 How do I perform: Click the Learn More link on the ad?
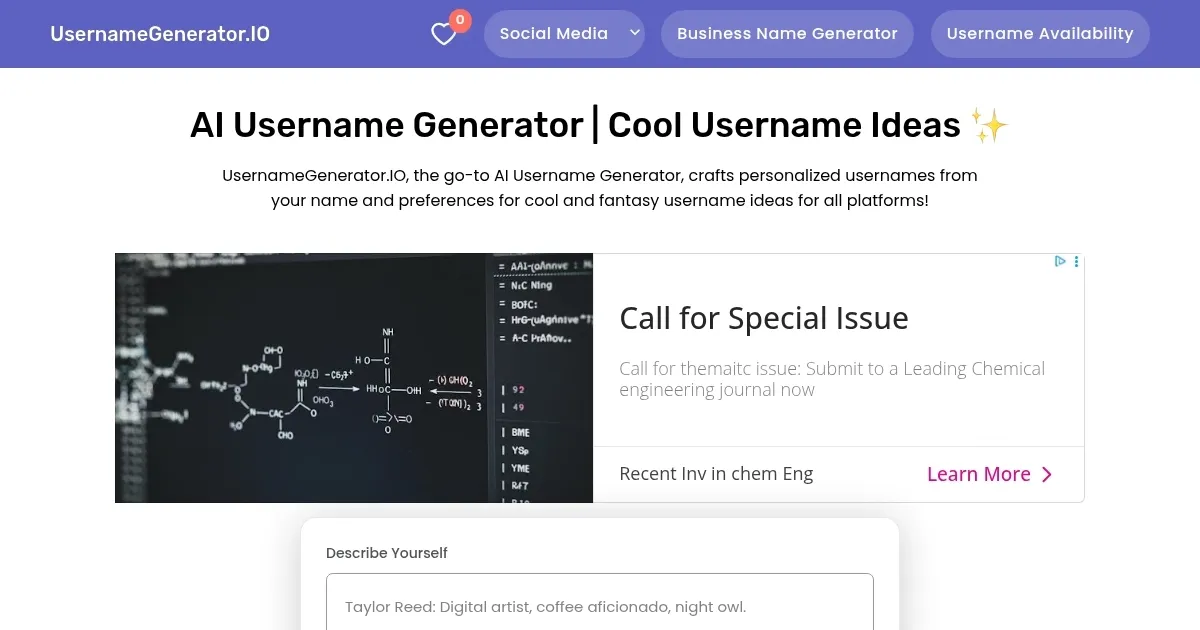(x=979, y=474)
